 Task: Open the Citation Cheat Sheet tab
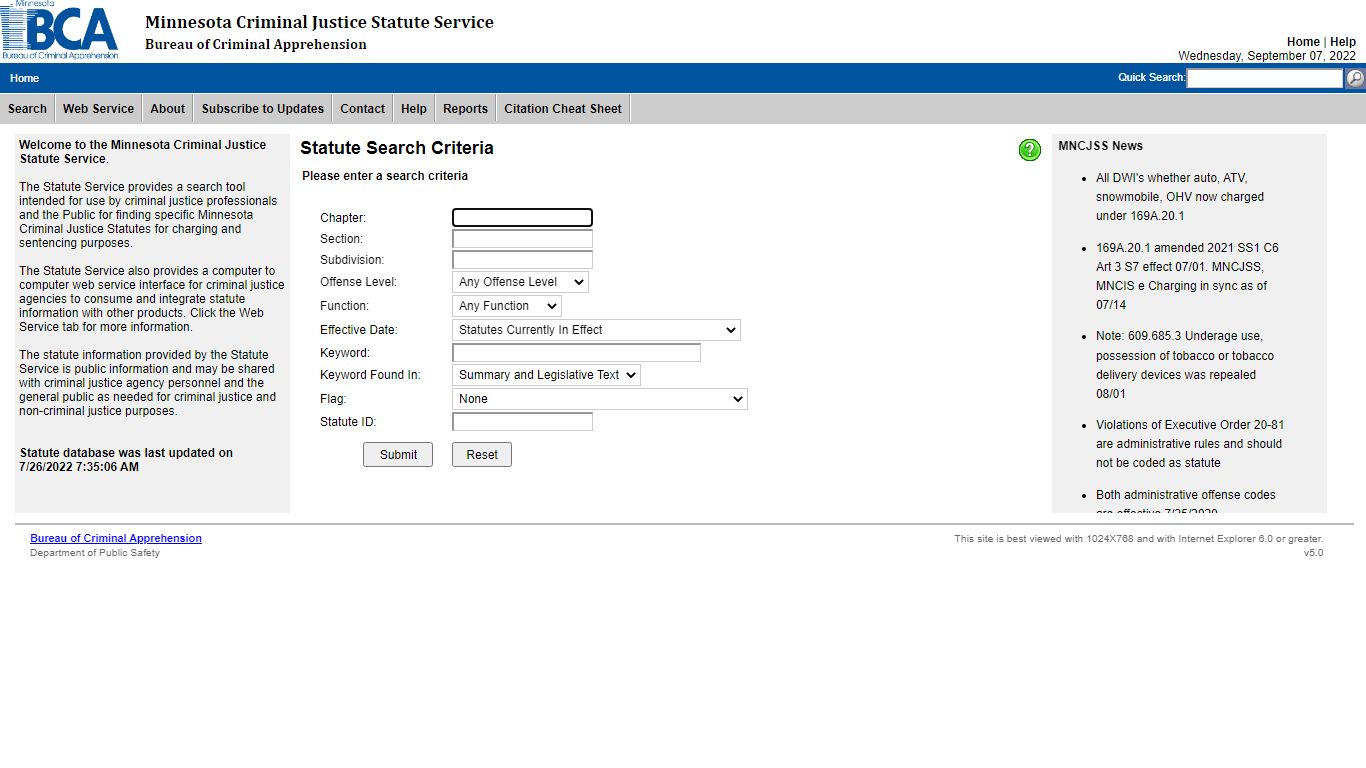(x=563, y=109)
